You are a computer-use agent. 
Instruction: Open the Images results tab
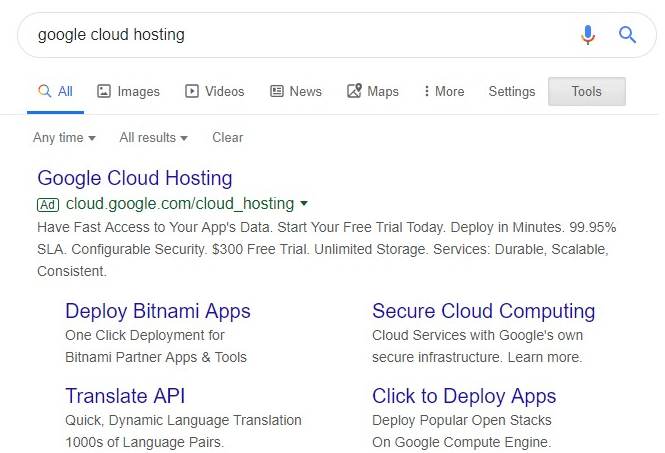128,91
